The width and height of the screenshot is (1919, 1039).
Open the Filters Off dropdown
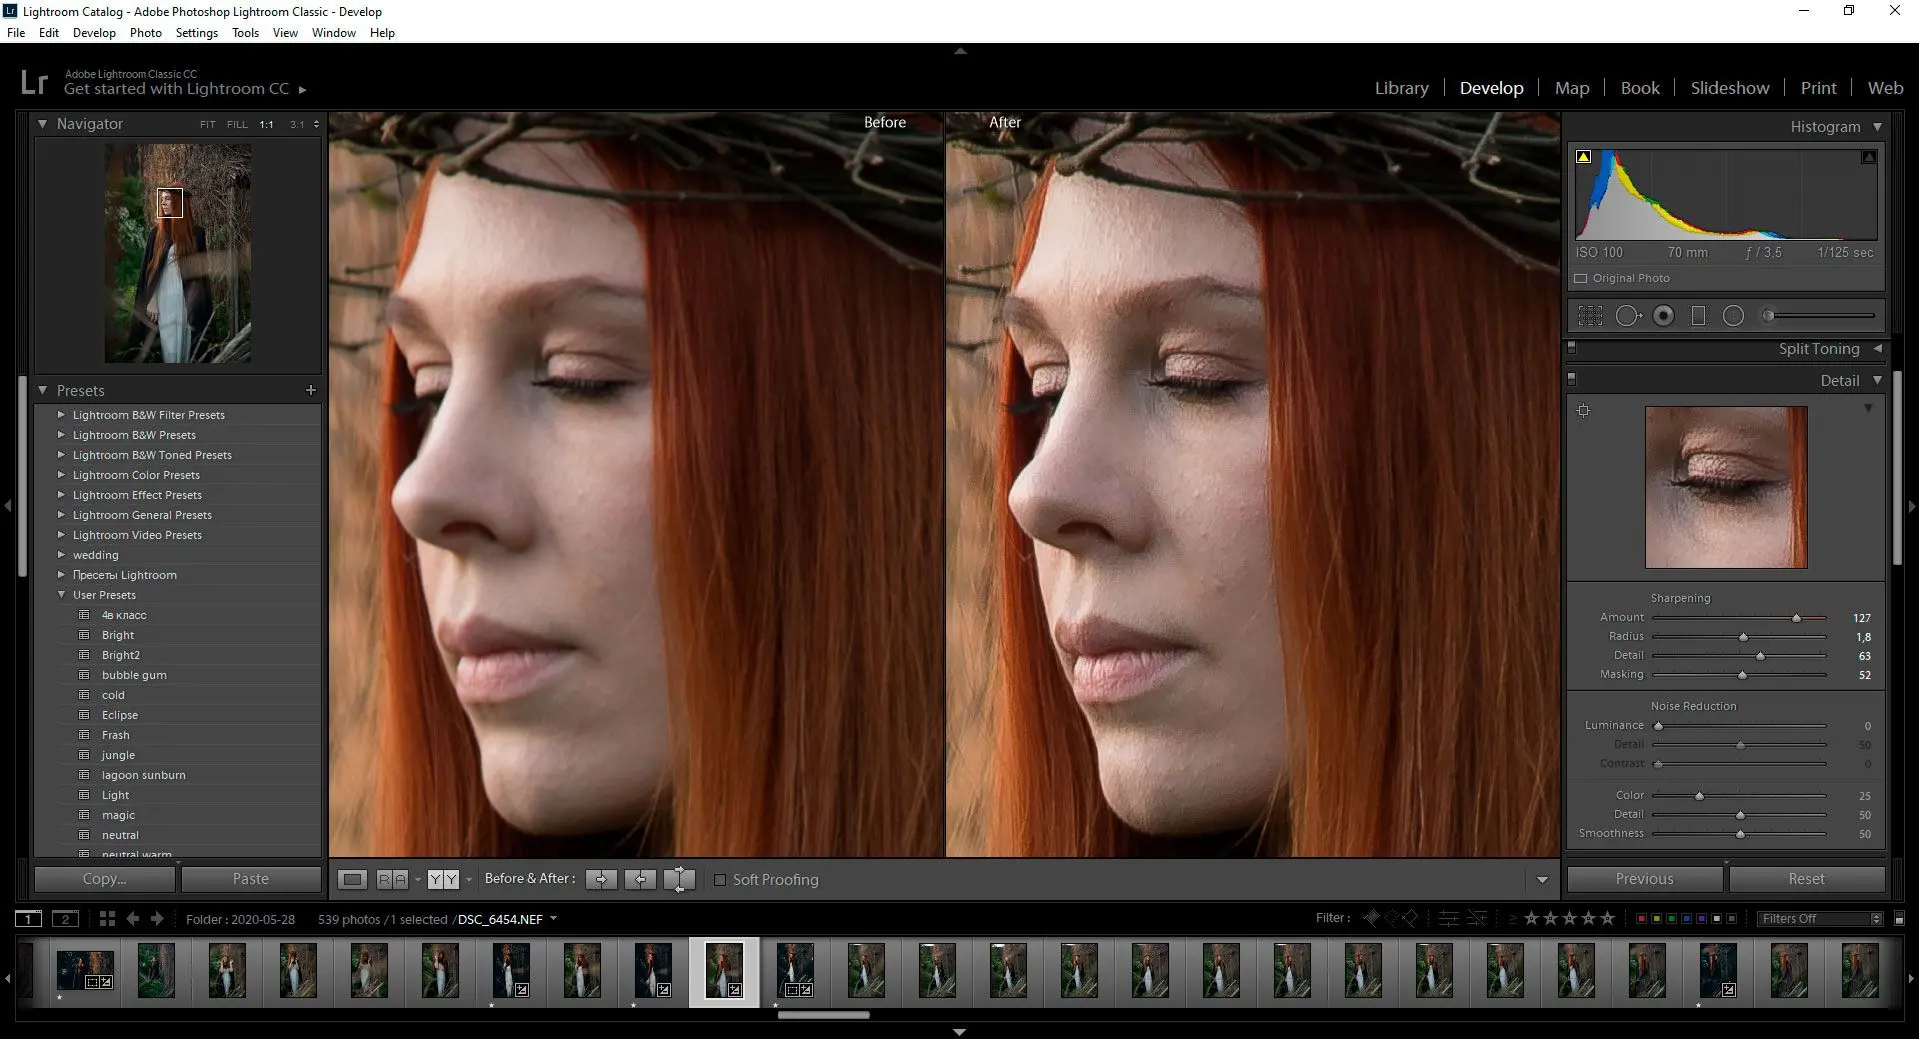click(x=1820, y=918)
